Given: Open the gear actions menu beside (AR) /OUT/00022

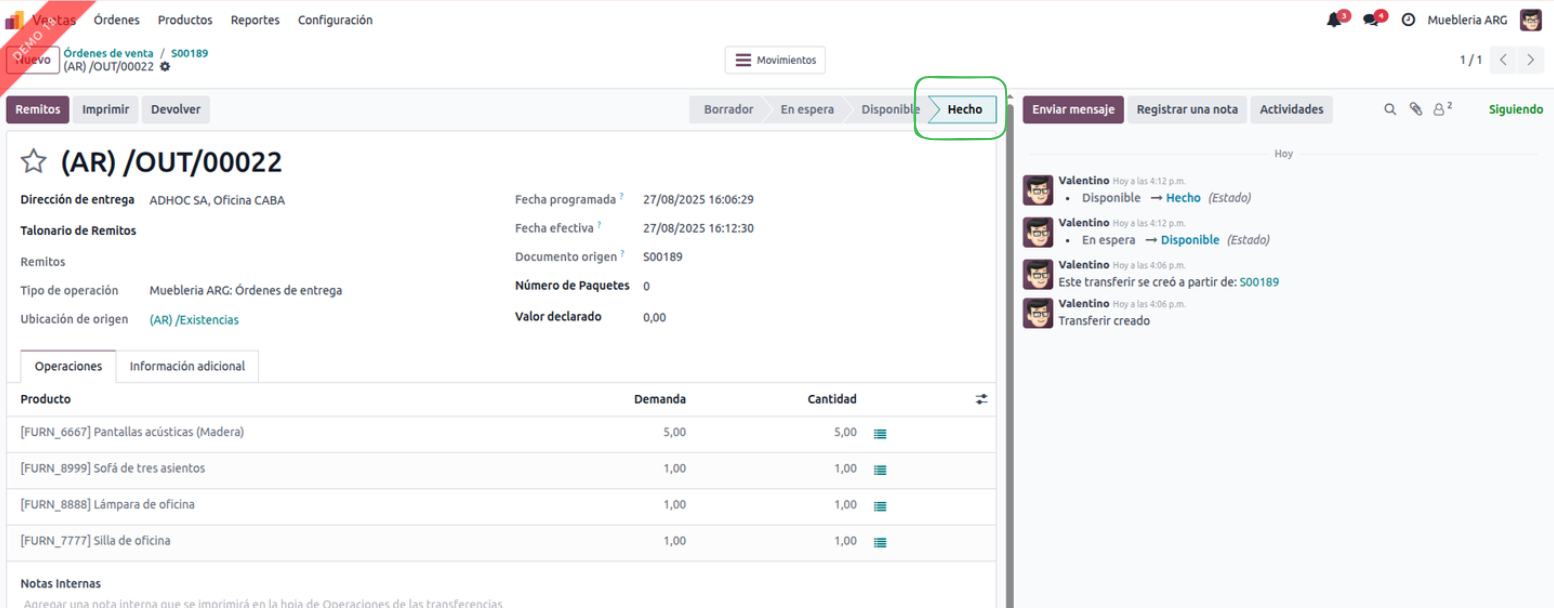Looking at the screenshot, I should pos(165,67).
